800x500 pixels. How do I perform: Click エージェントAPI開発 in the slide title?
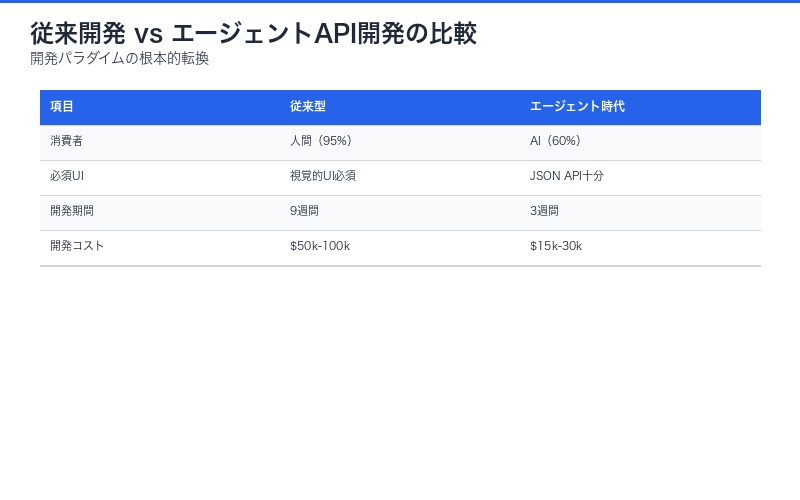point(264,33)
